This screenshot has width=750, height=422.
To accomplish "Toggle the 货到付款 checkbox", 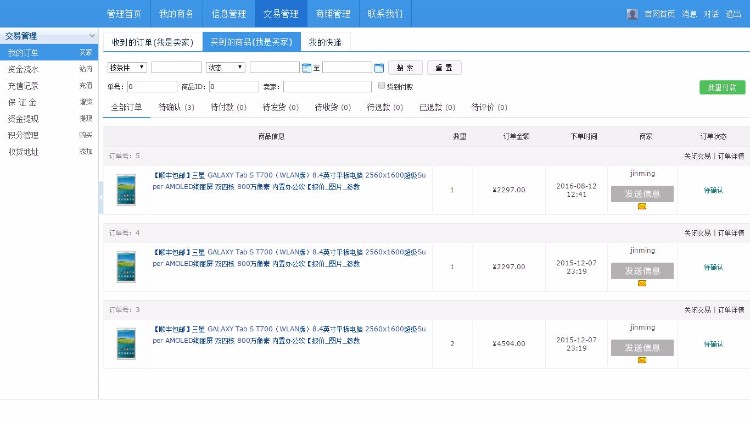I will tap(381, 86).
